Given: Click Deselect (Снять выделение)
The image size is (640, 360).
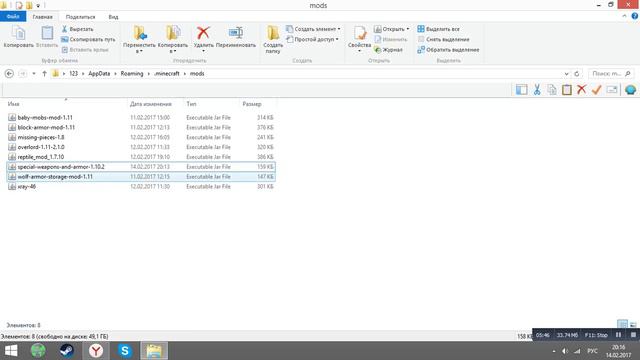Looking at the screenshot, I should [444, 40].
